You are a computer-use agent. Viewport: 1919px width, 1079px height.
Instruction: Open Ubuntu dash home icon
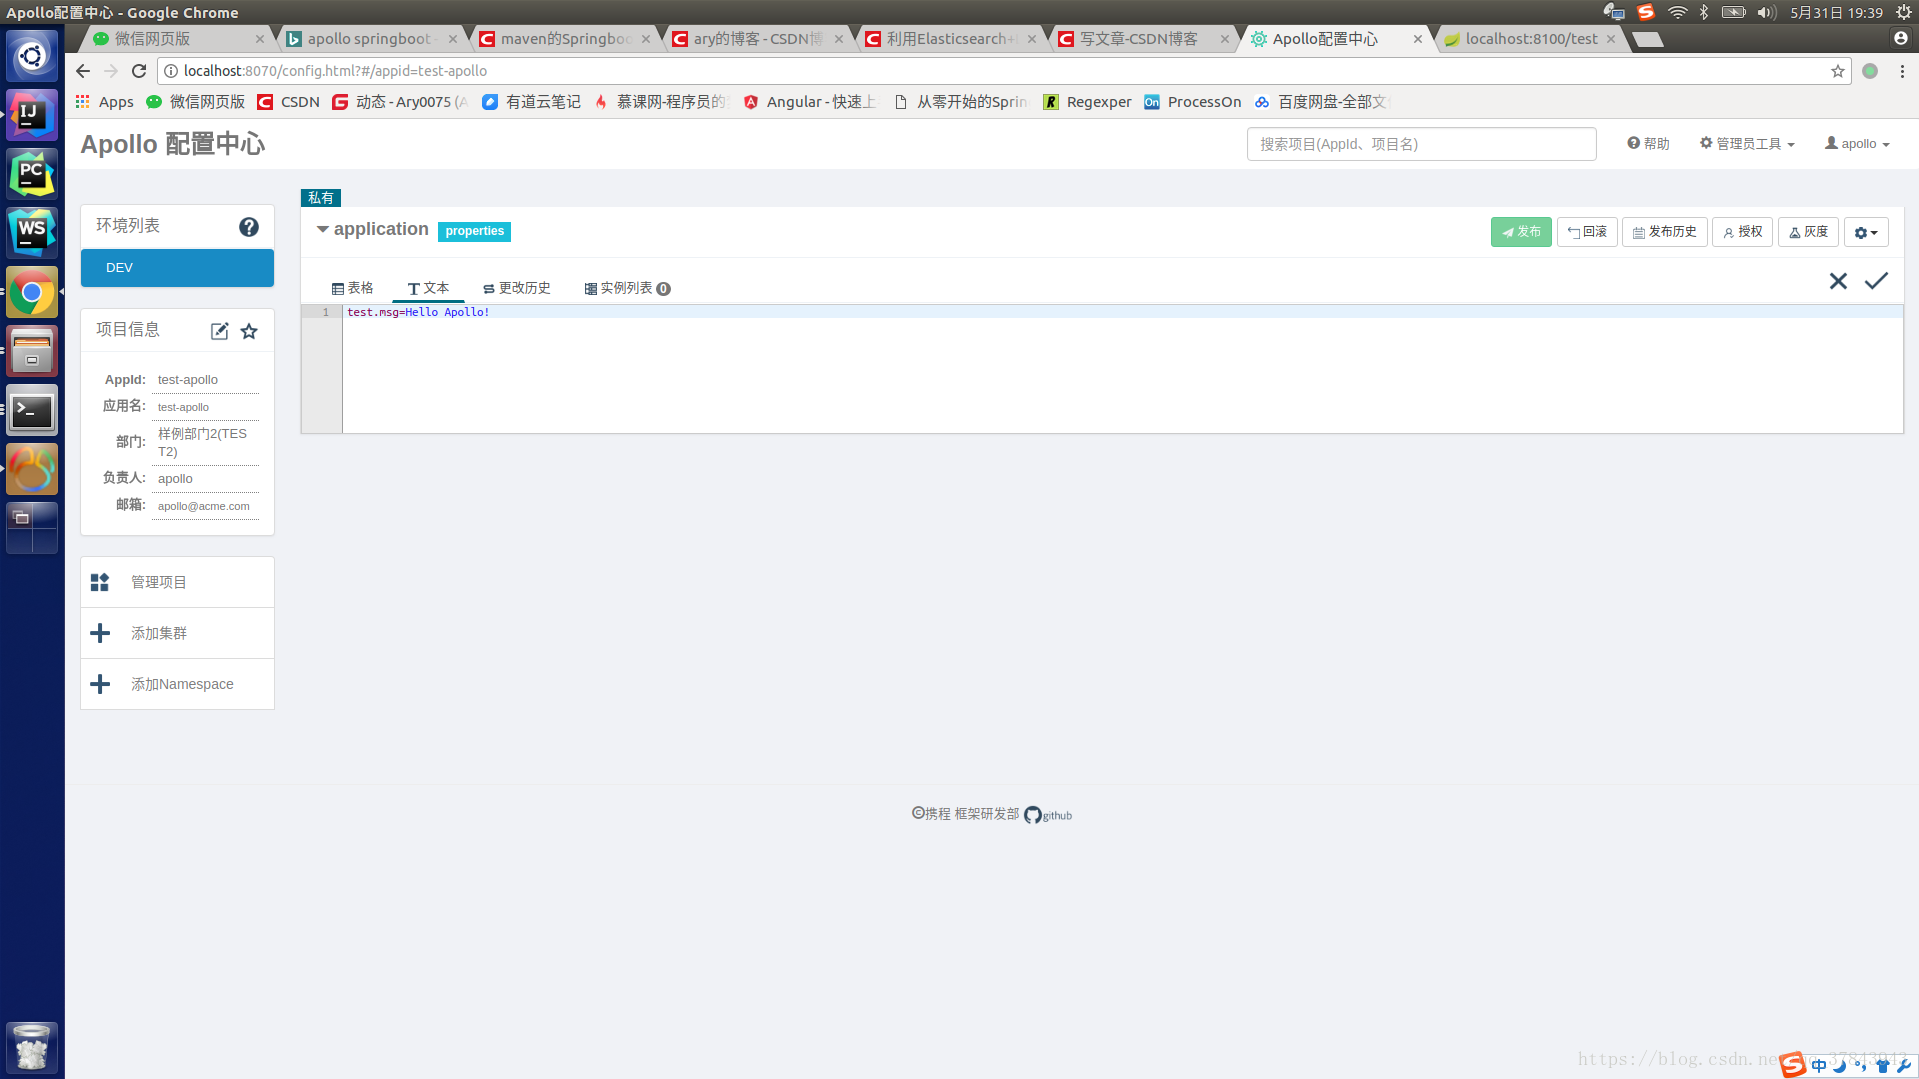tap(32, 56)
